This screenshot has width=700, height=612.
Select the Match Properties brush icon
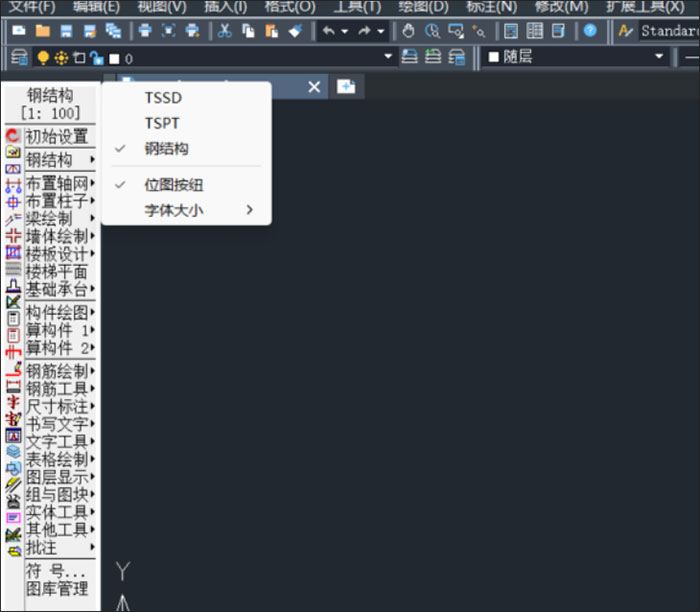click(x=295, y=31)
